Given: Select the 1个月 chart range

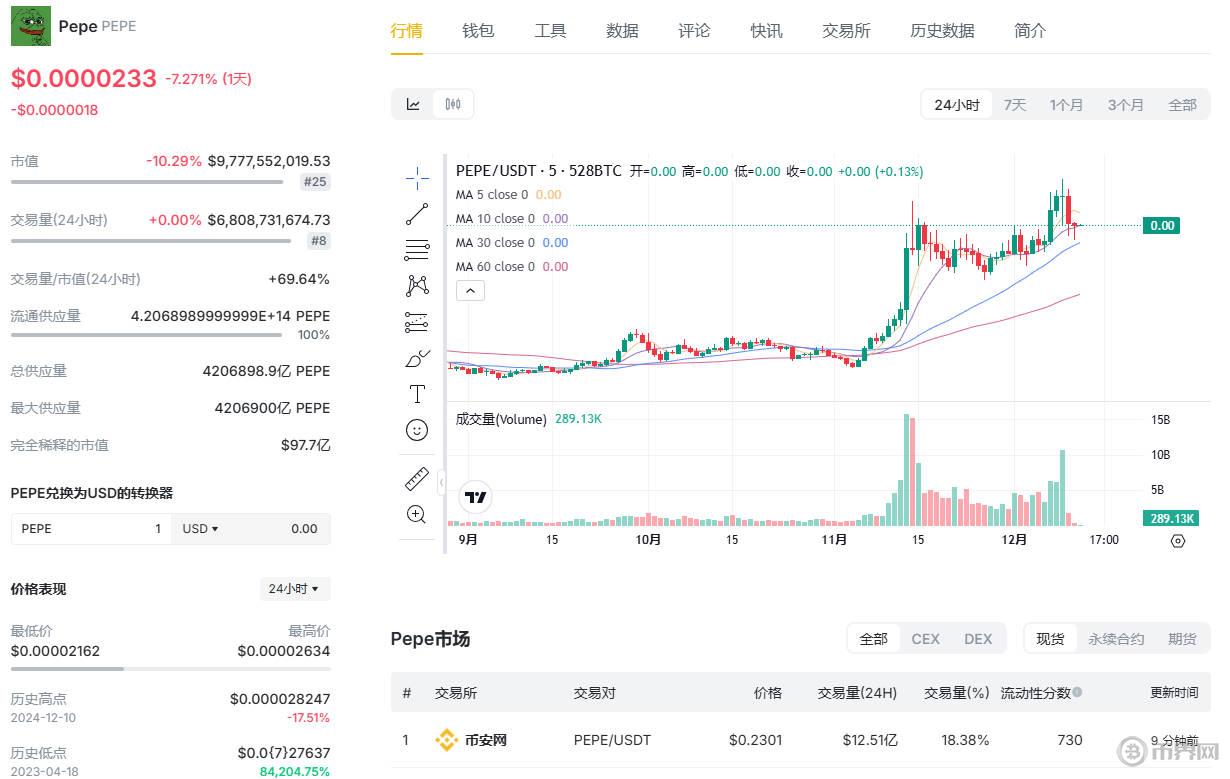Looking at the screenshot, I should click(1066, 105).
